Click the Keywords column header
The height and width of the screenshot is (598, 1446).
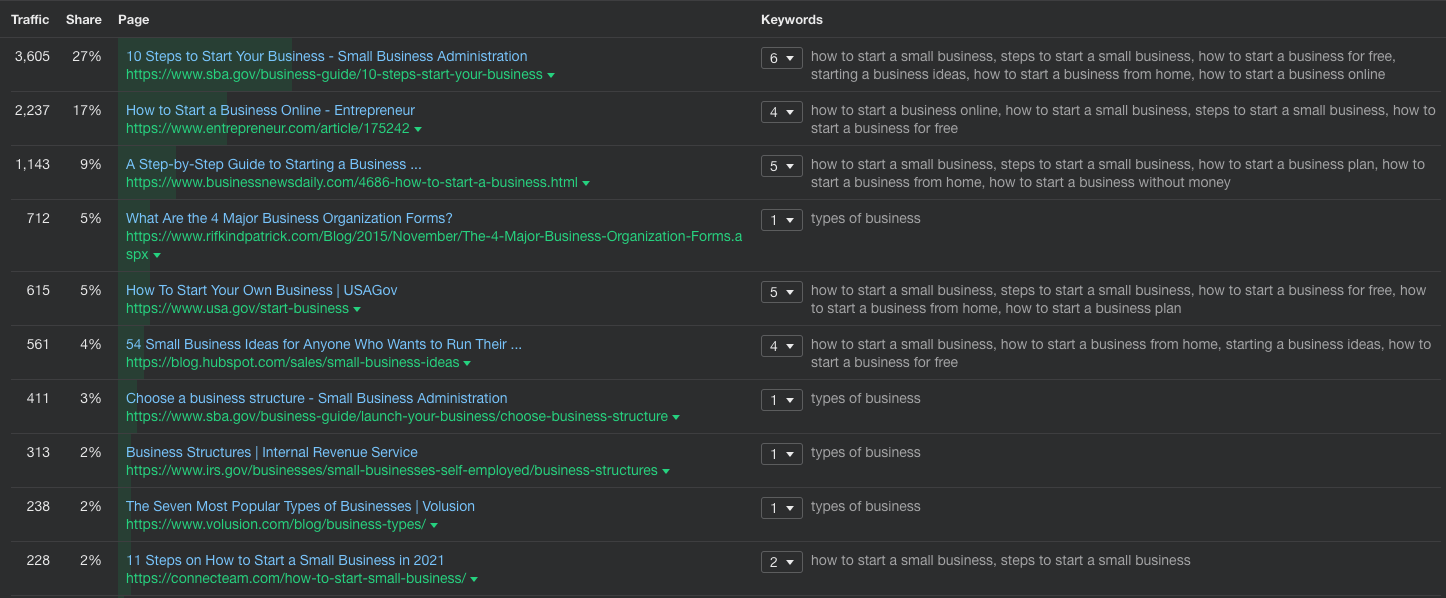[792, 20]
